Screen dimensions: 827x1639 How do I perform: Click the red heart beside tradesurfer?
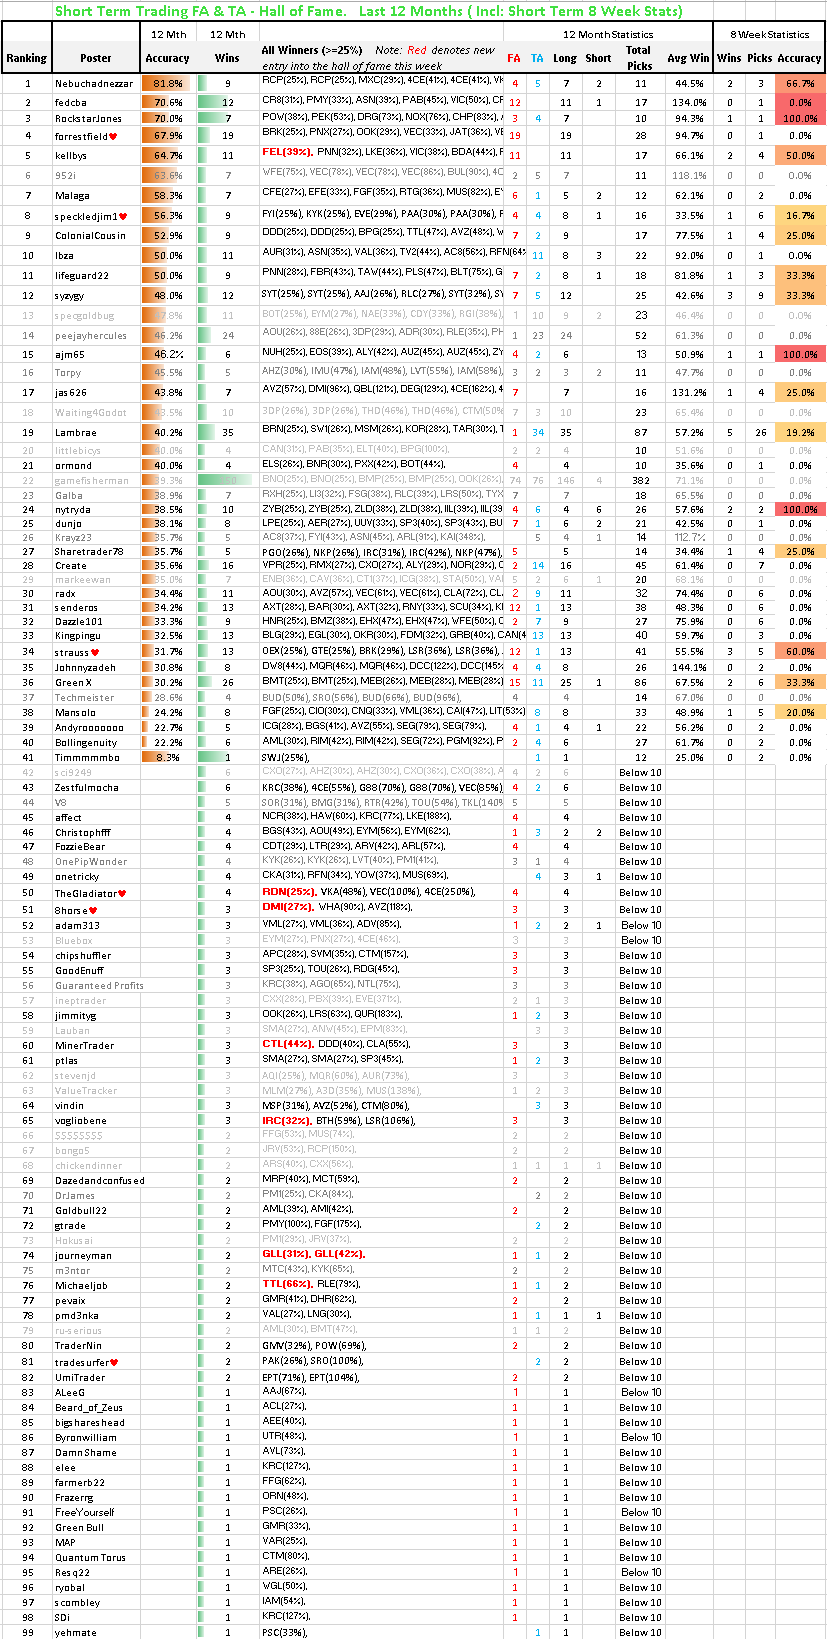[114, 1362]
